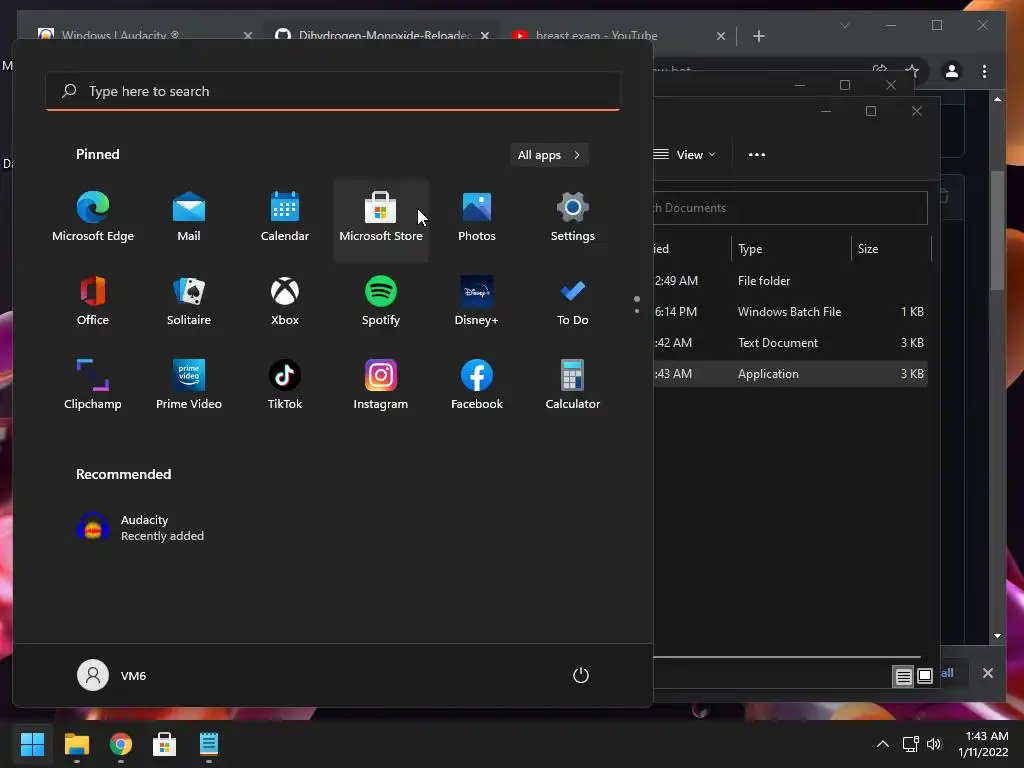Viewport: 1024px width, 768px height.
Task: Open the volume tray icon
Action: point(934,744)
